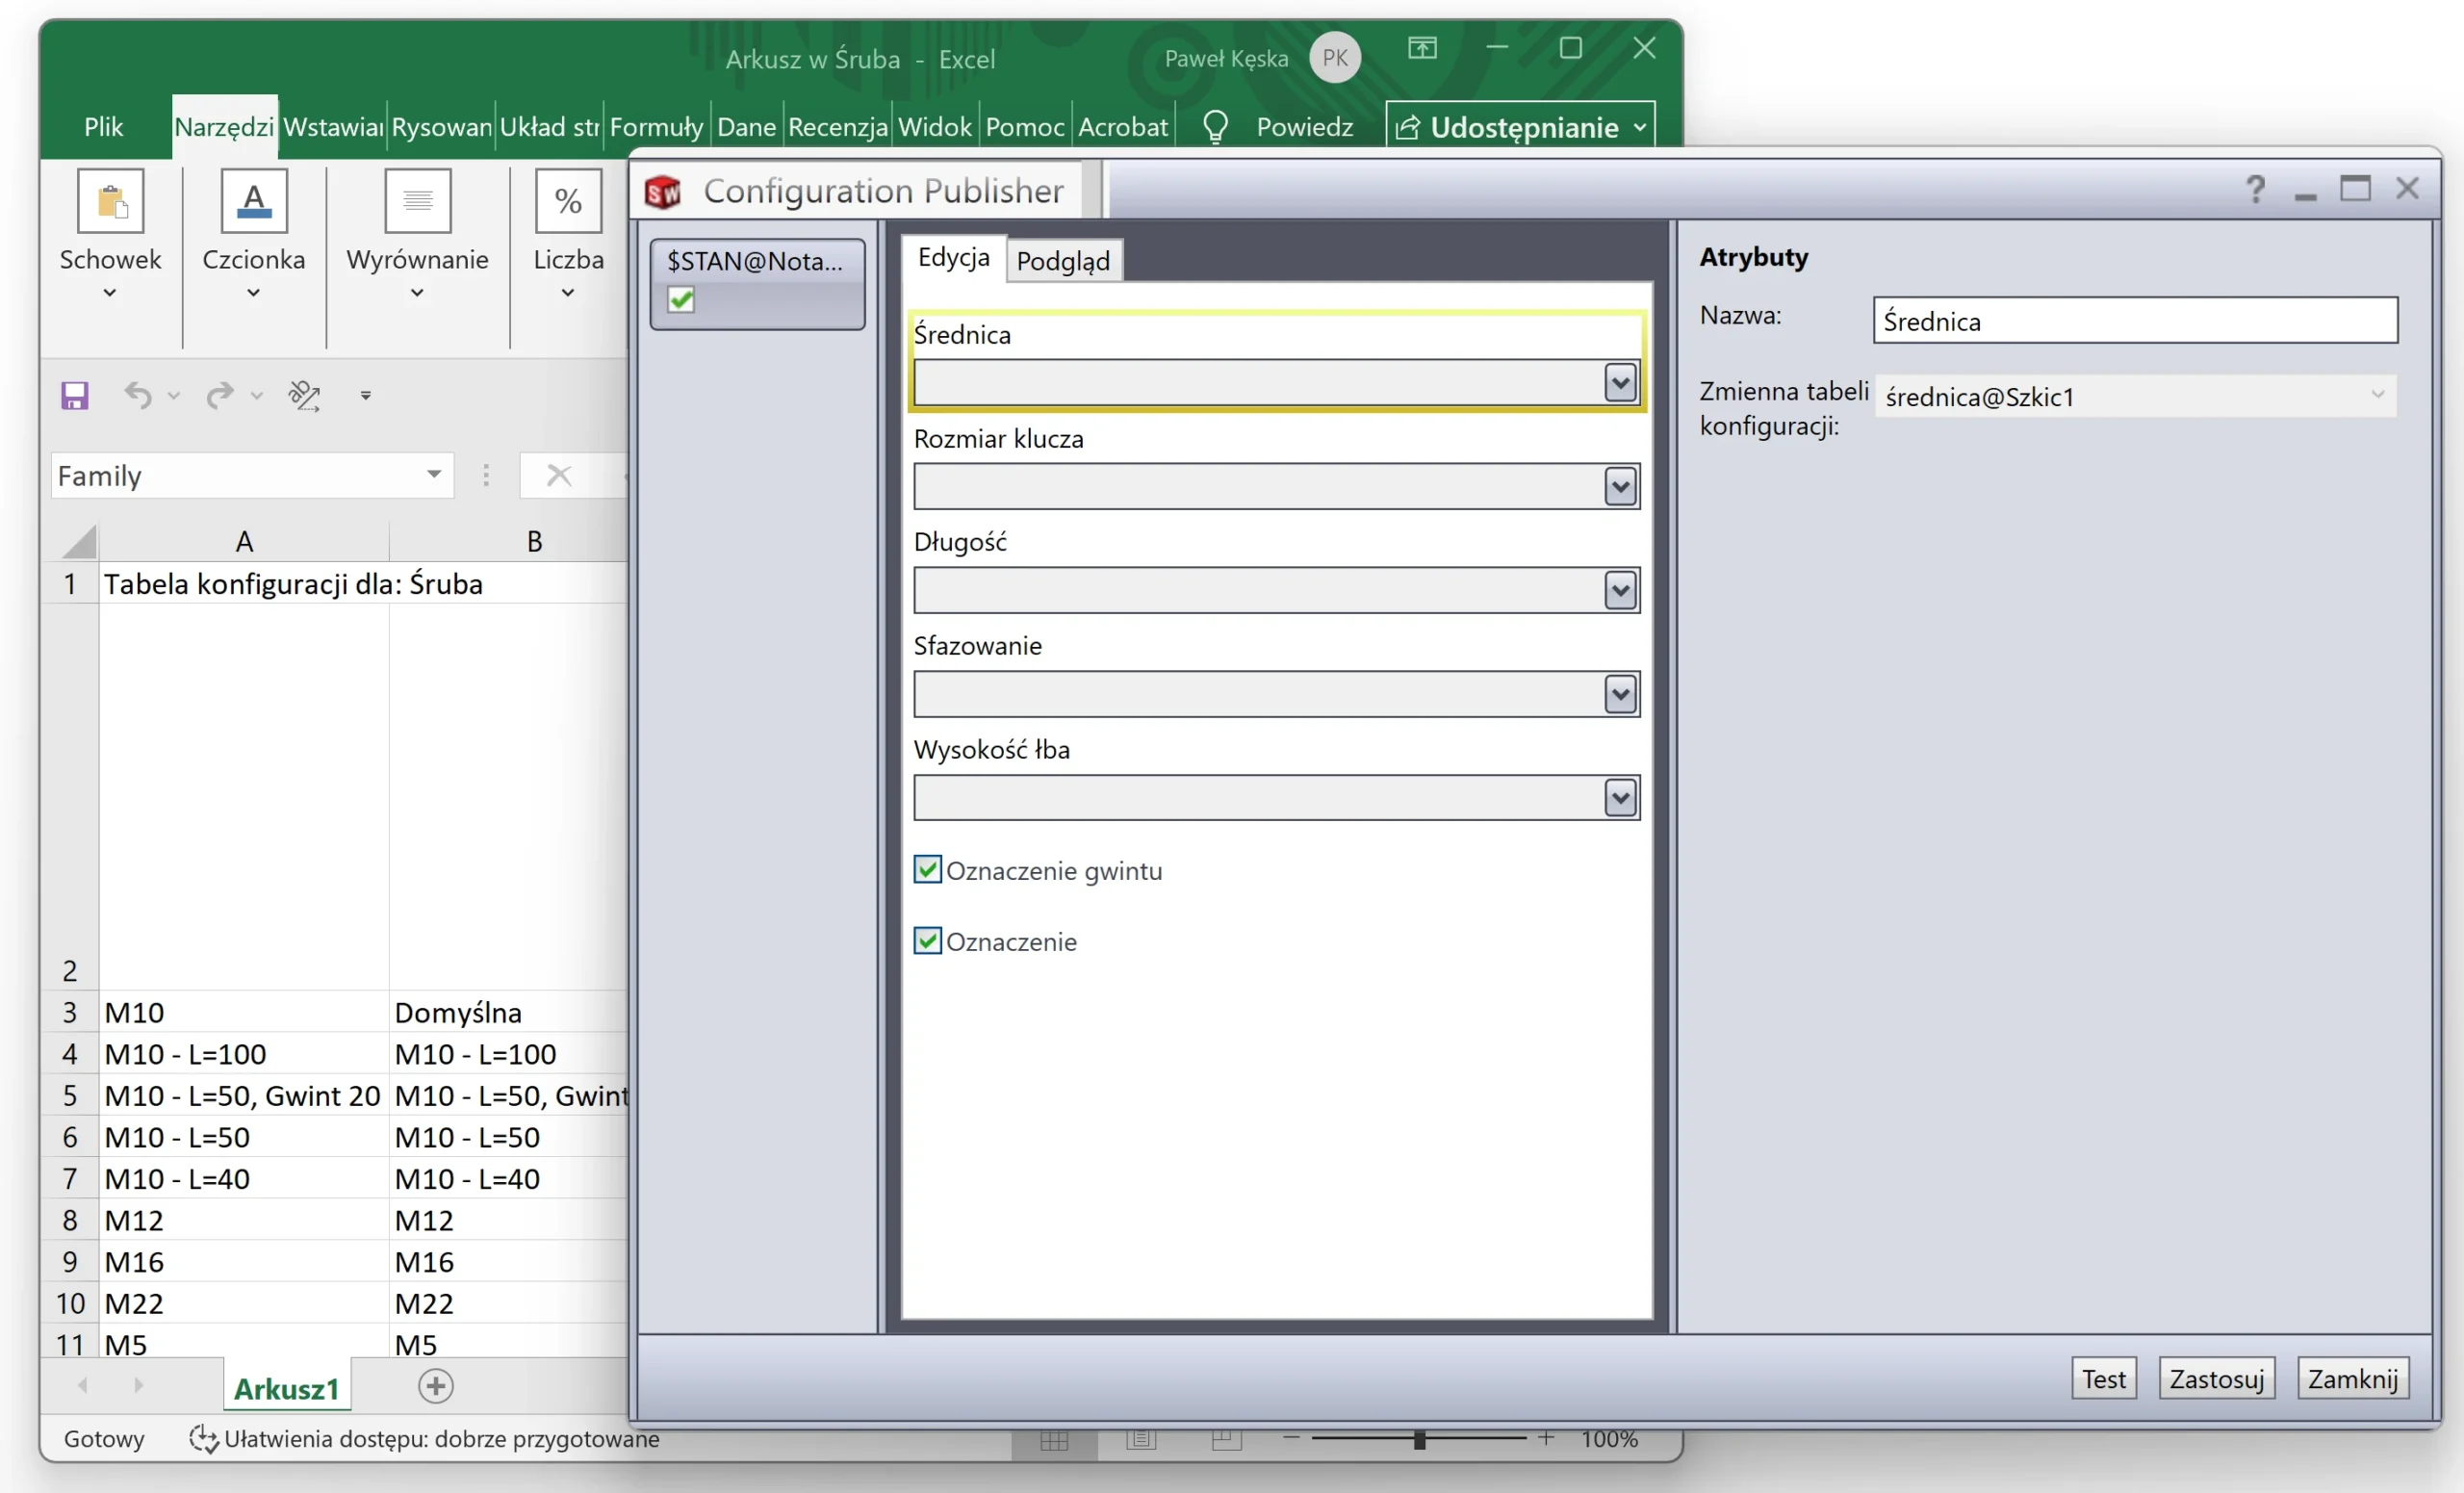Open the Zmienna tabeli konfiguracji dropdown
Image resolution: width=2464 pixels, height=1493 pixels.
[2378, 395]
